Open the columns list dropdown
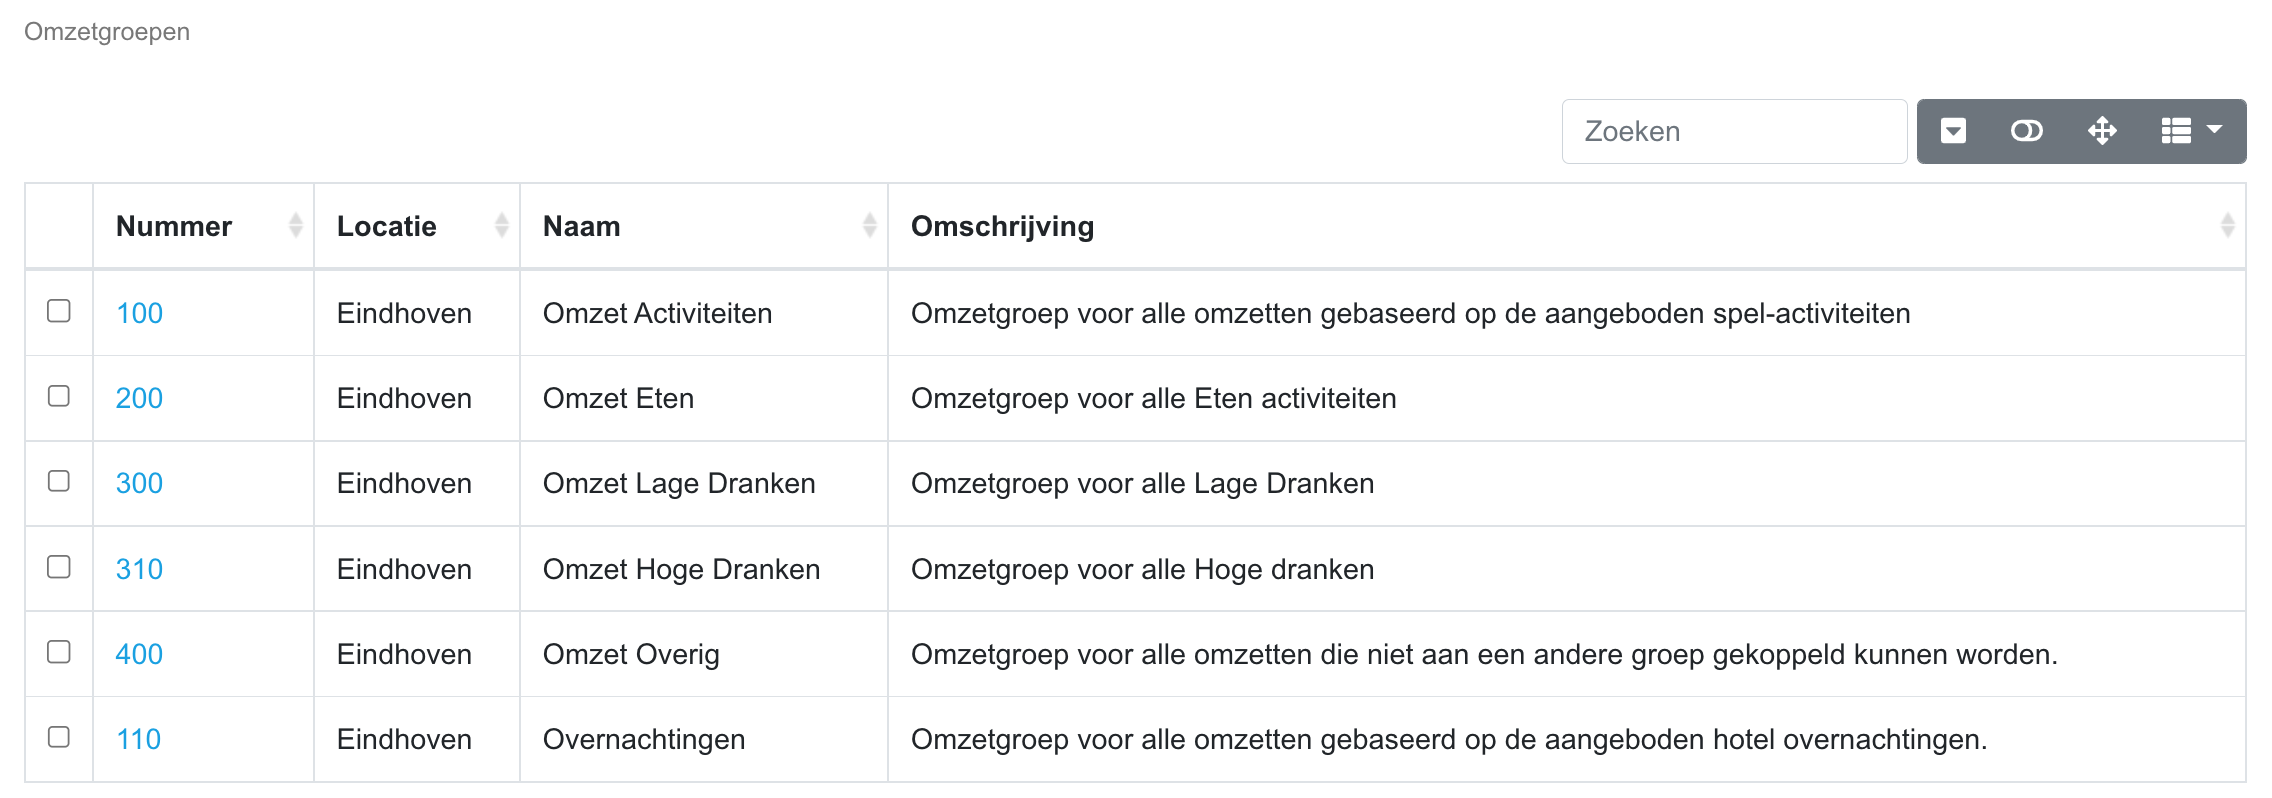 point(2191,131)
